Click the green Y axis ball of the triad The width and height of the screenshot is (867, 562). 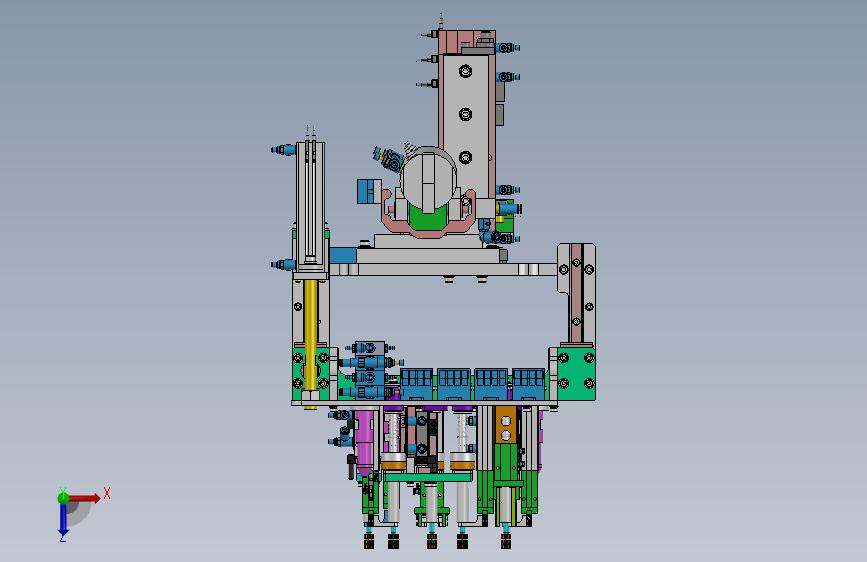tap(63, 498)
